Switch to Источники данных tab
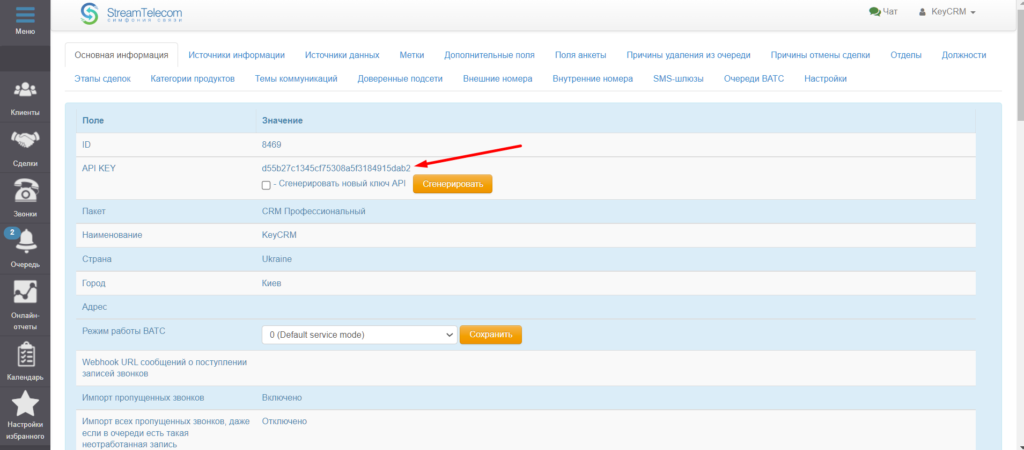 tap(342, 55)
